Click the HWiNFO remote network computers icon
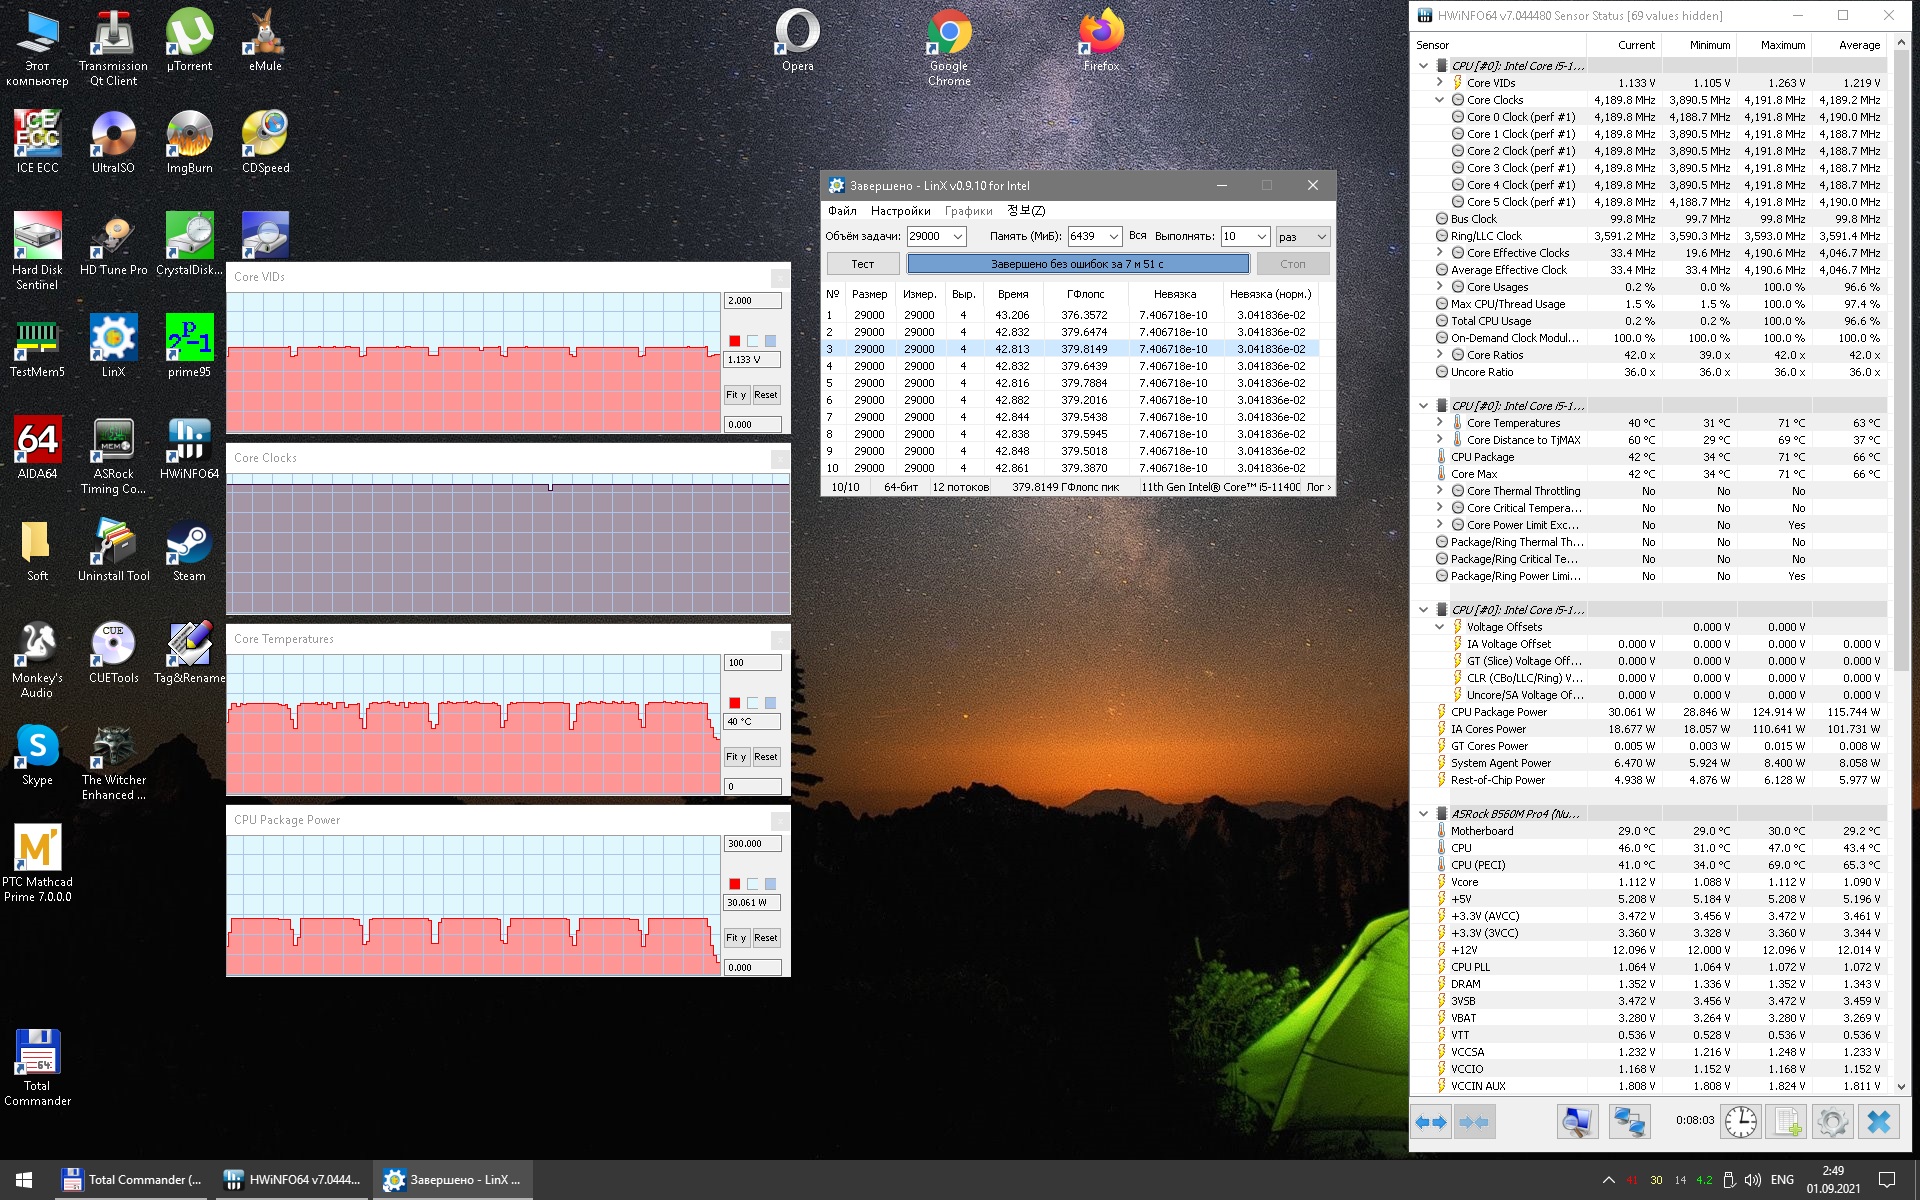The height and width of the screenshot is (1200, 1920). 1628,1122
